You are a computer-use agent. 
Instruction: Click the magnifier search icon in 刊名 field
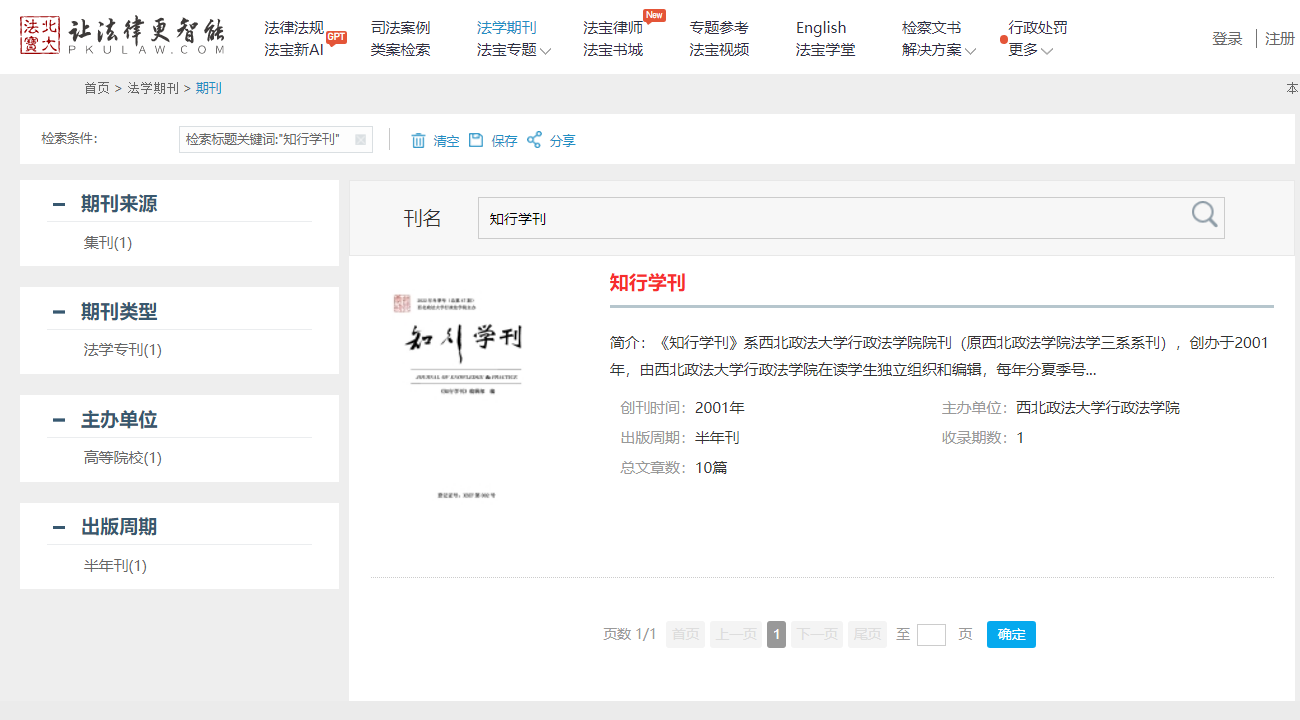pos(1204,215)
